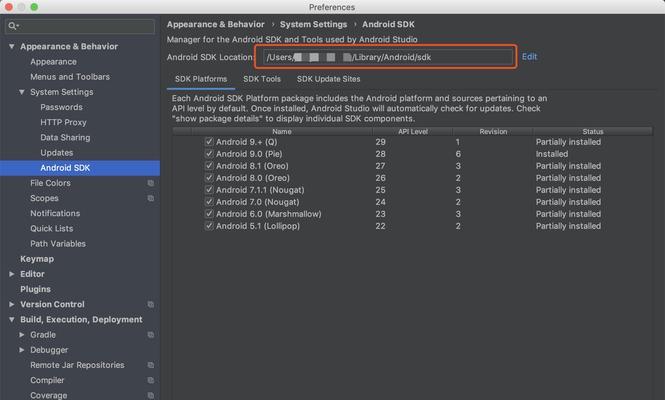665x400 pixels.
Task: Select Remote Jar Repositories
Action: click(x=77, y=365)
